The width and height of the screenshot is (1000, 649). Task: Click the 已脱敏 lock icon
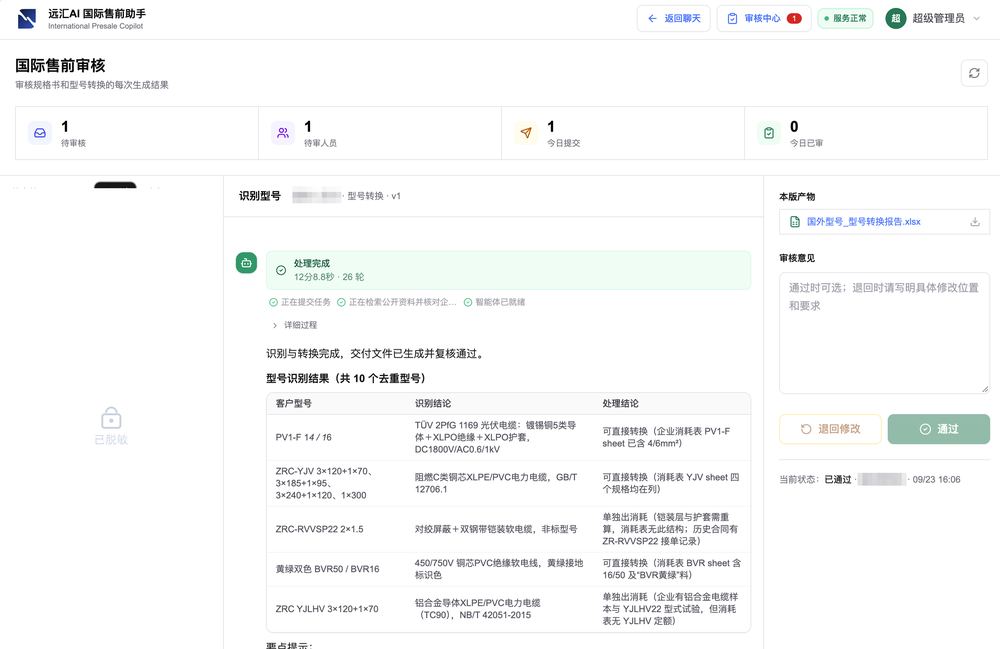(x=111, y=418)
